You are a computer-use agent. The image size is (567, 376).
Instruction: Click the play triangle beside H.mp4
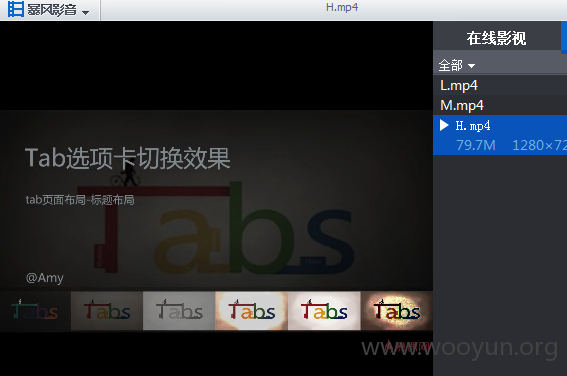coord(444,125)
